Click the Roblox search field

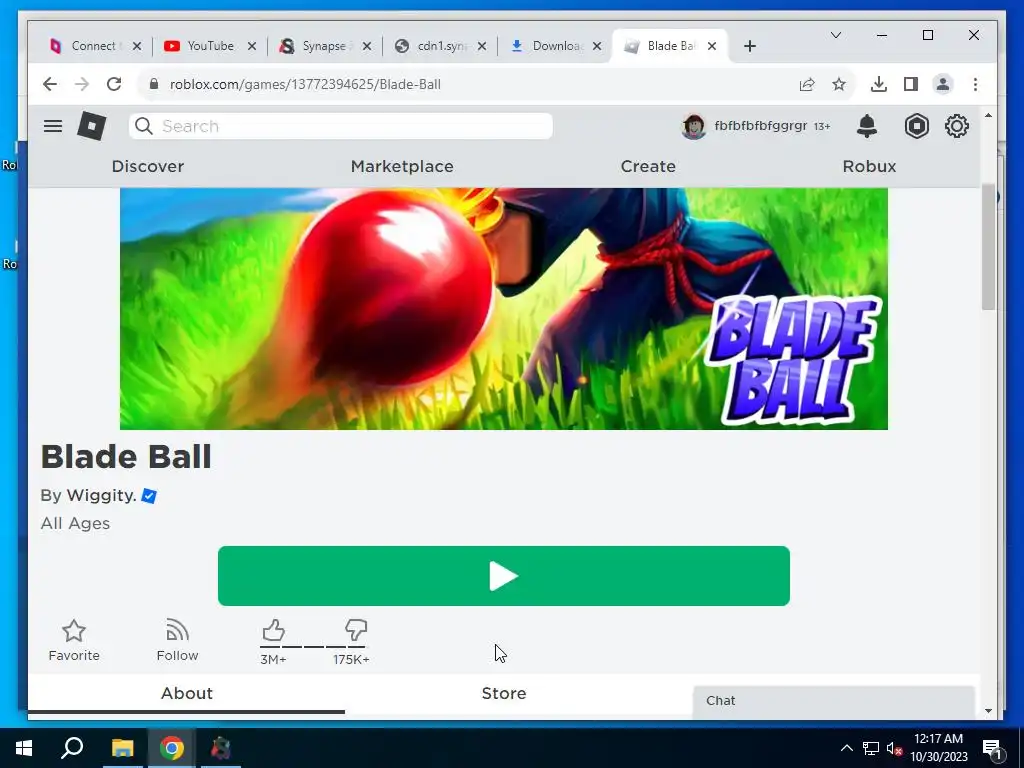tap(341, 126)
